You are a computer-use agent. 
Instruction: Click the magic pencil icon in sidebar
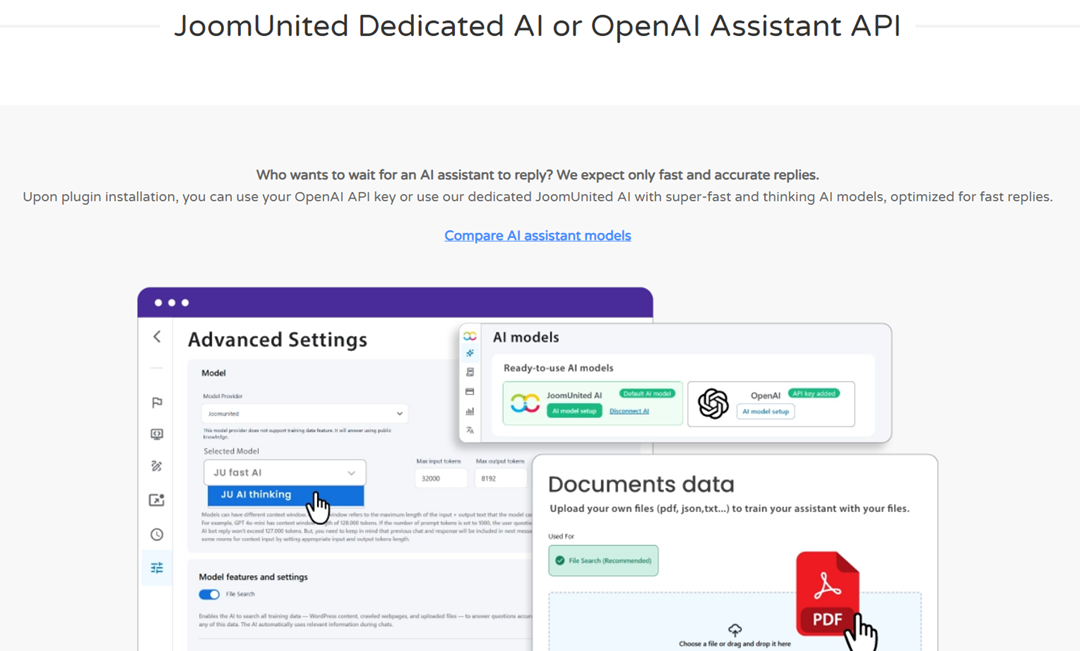157,466
